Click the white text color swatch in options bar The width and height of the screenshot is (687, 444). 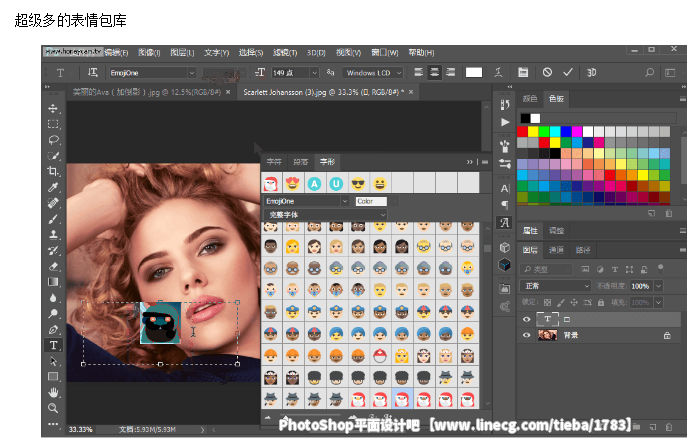coord(474,72)
